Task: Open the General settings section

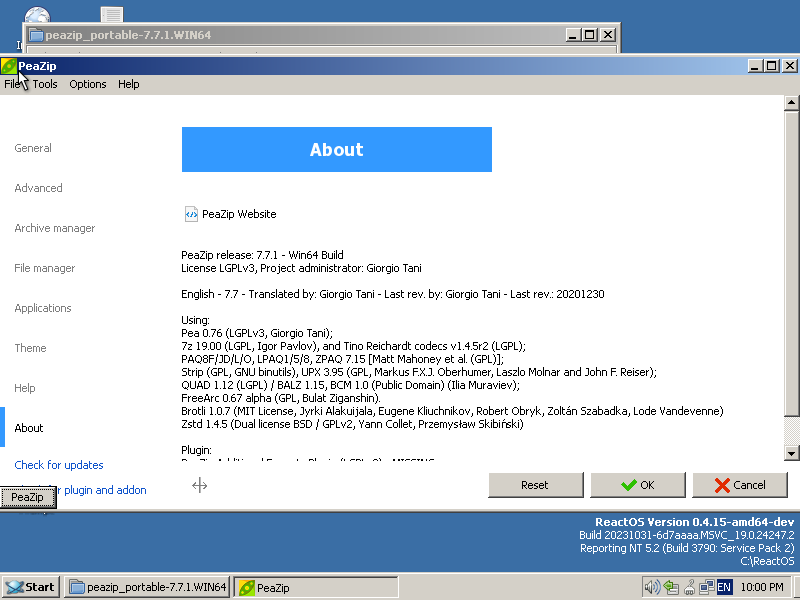Action: [x=33, y=148]
